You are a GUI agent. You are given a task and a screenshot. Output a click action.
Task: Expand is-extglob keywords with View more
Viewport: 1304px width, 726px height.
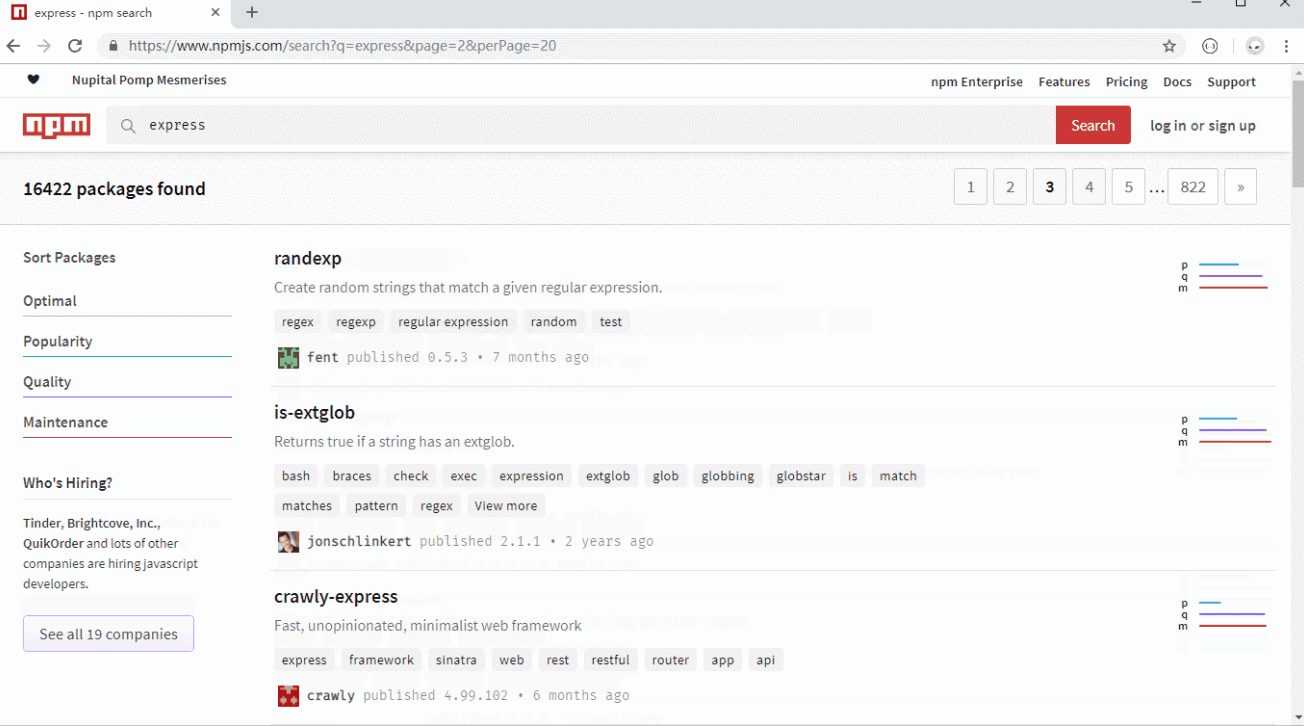(505, 506)
